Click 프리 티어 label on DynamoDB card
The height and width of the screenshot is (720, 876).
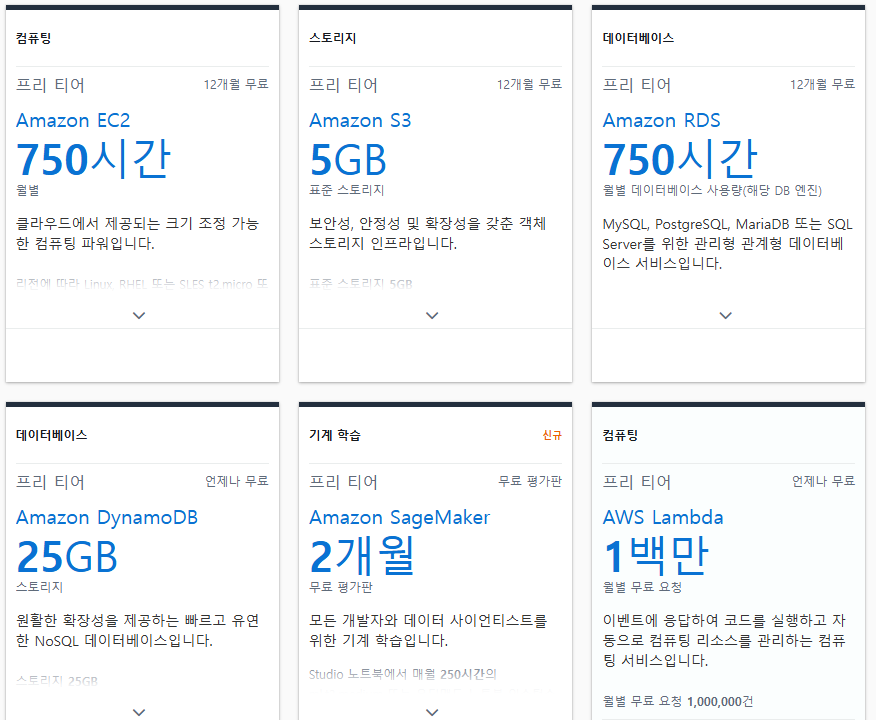50,482
